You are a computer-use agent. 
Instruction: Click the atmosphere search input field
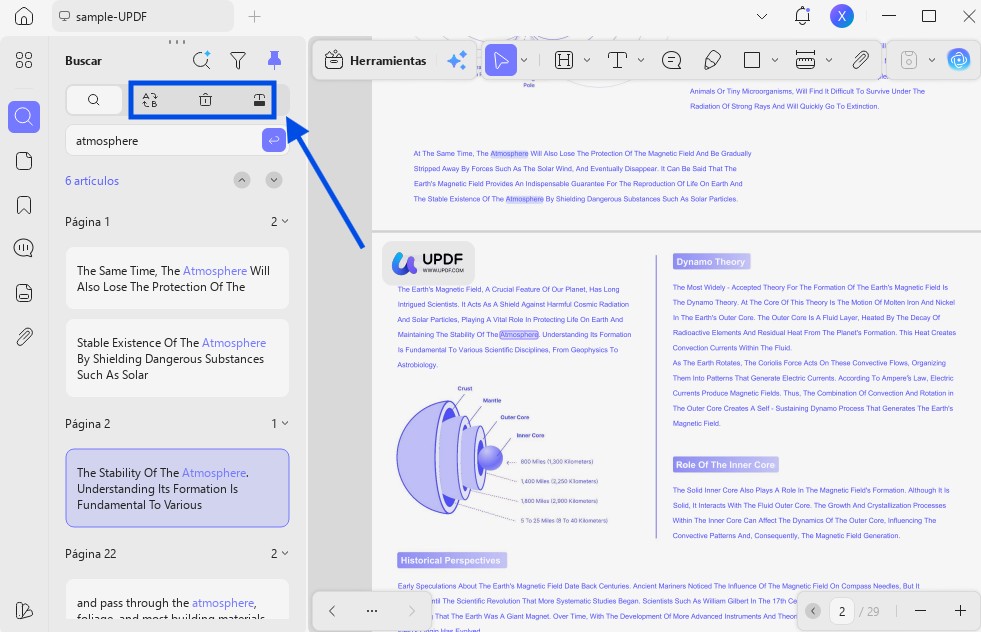click(x=164, y=141)
